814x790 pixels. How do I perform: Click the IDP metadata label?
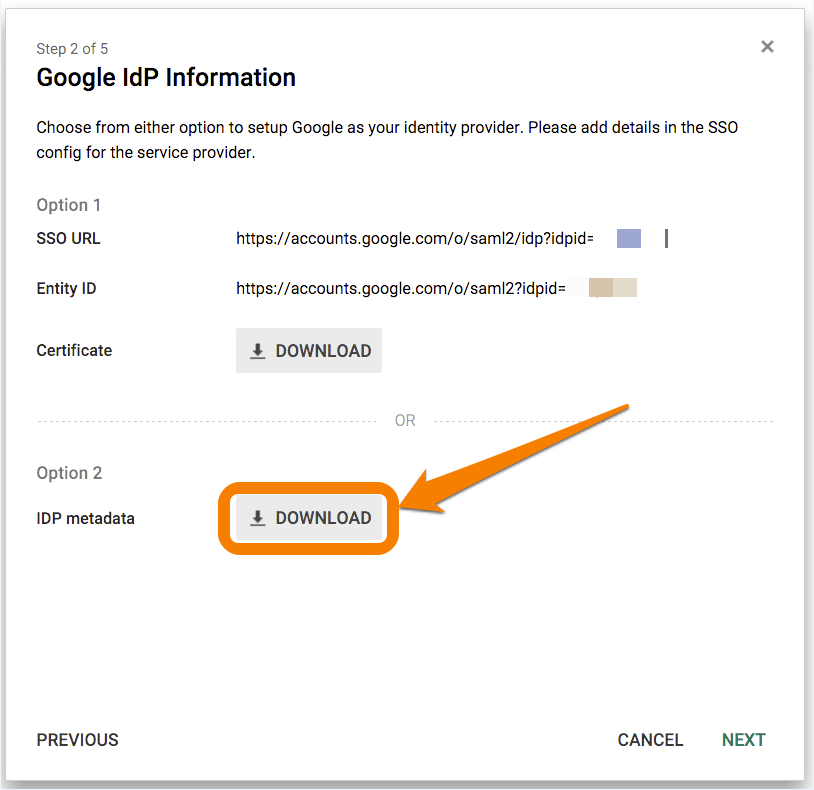(x=86, y=518)
